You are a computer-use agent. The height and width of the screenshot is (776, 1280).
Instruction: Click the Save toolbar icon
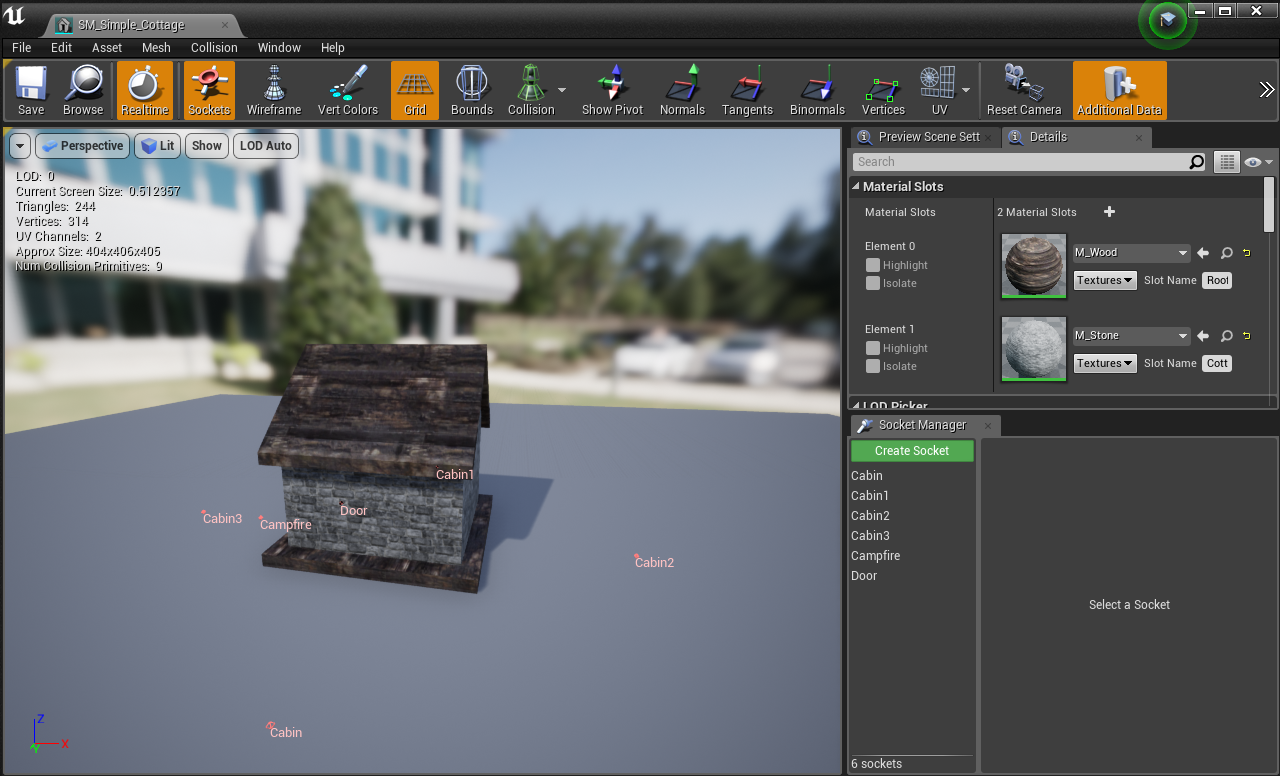pos(31,90)
